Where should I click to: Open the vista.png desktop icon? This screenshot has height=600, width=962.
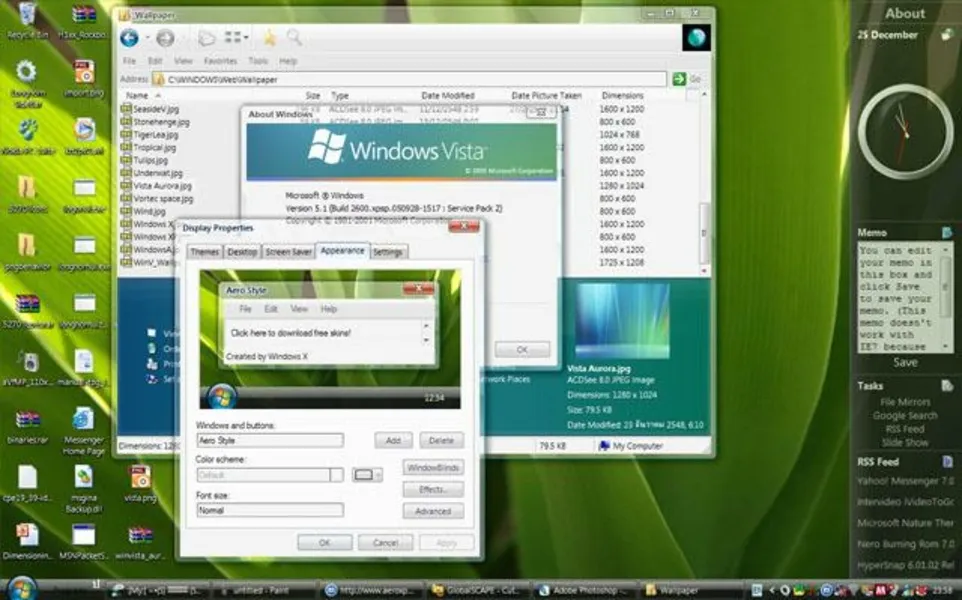point(140,483)
